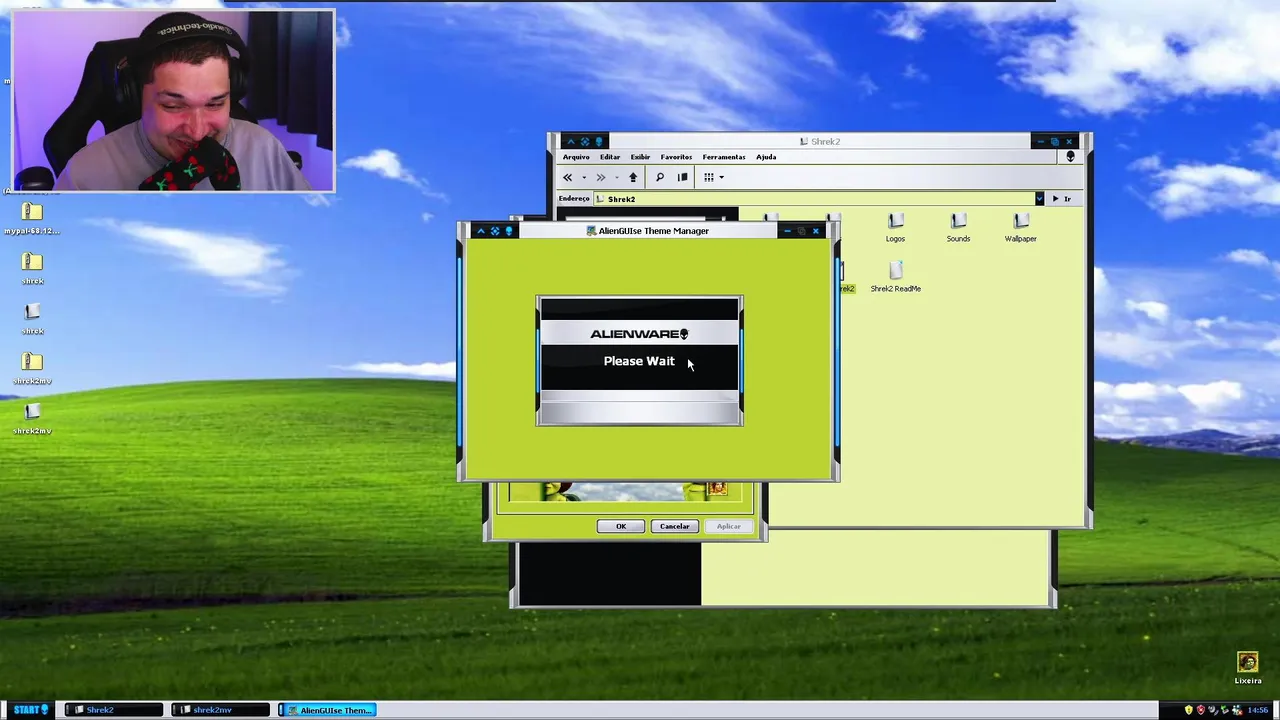Select the Shrek2 ReadMe file

[x=896, y=277]
